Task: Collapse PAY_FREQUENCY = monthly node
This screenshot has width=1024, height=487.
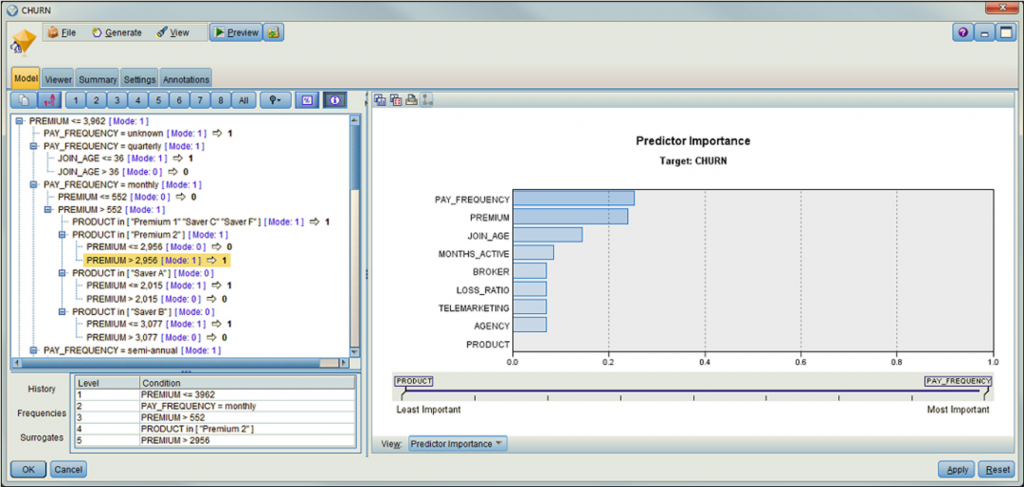Action: coord(34,185)
